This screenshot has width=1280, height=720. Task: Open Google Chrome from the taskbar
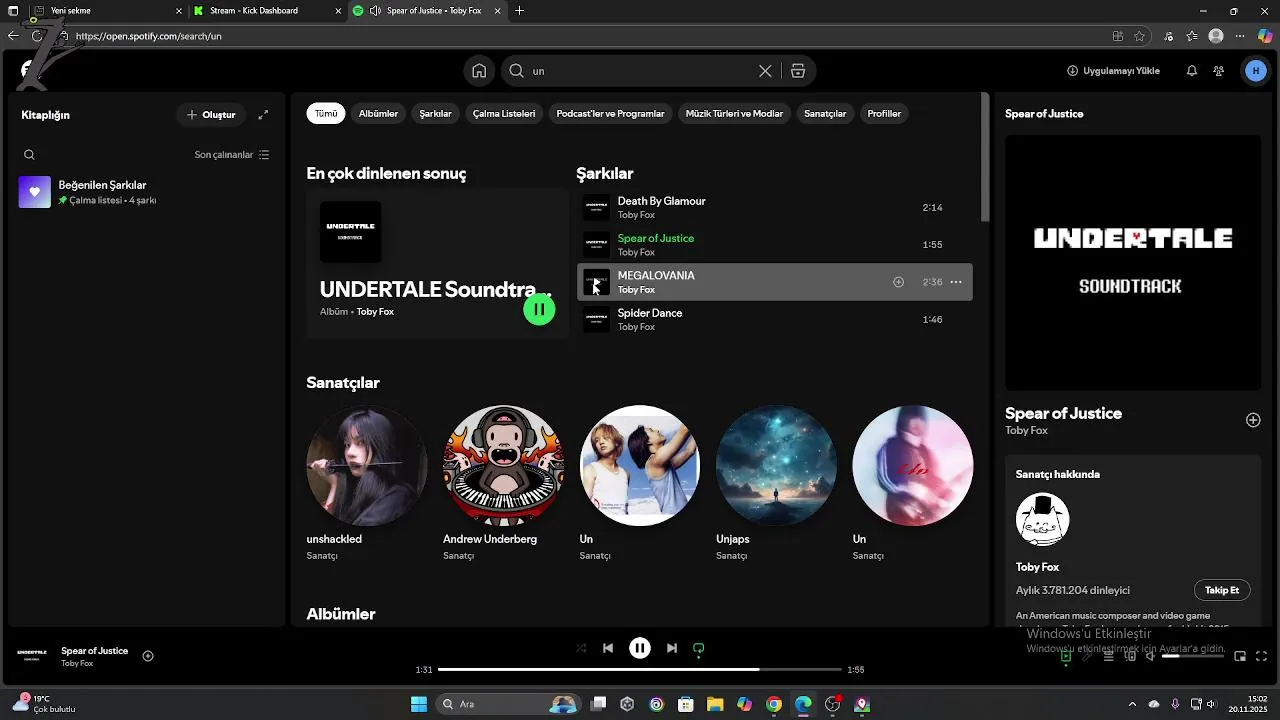pyautogui.click(x=774, y=704)
